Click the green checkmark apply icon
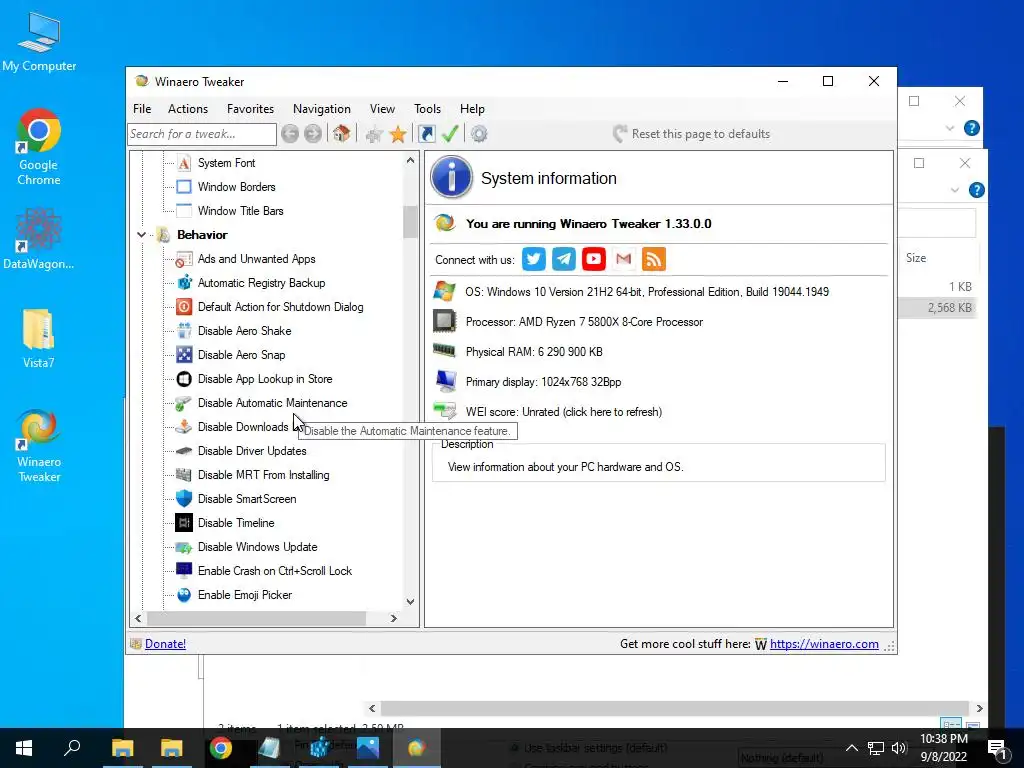The width and height of the screenshot is (1024, 768). click(x=450, y=134)
